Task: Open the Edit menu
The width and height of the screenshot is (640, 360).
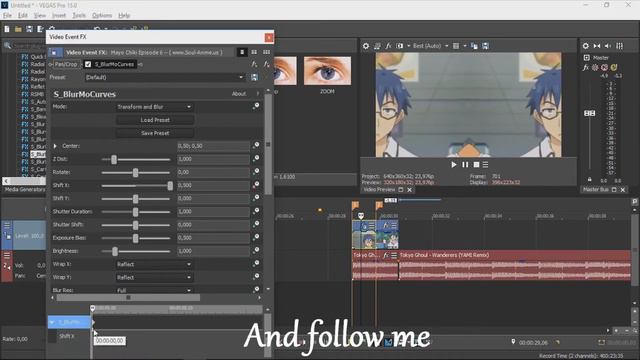Action: click(x=22, y=16)
